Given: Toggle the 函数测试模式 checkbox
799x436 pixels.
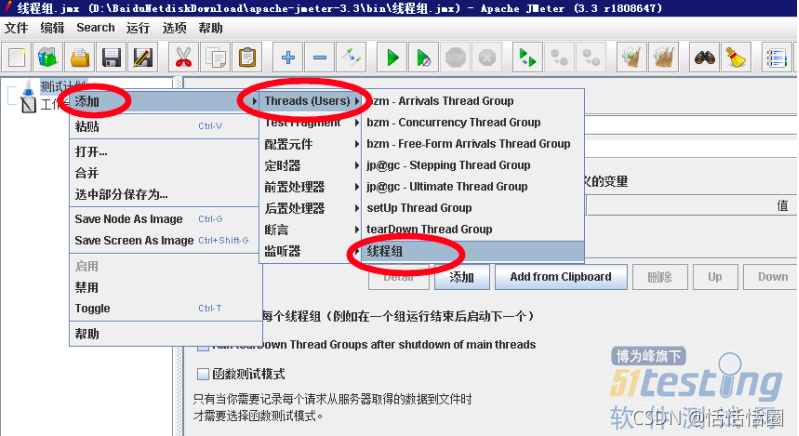Looking at the screenshot, I should pyautogui.click(x=203, y=374).
